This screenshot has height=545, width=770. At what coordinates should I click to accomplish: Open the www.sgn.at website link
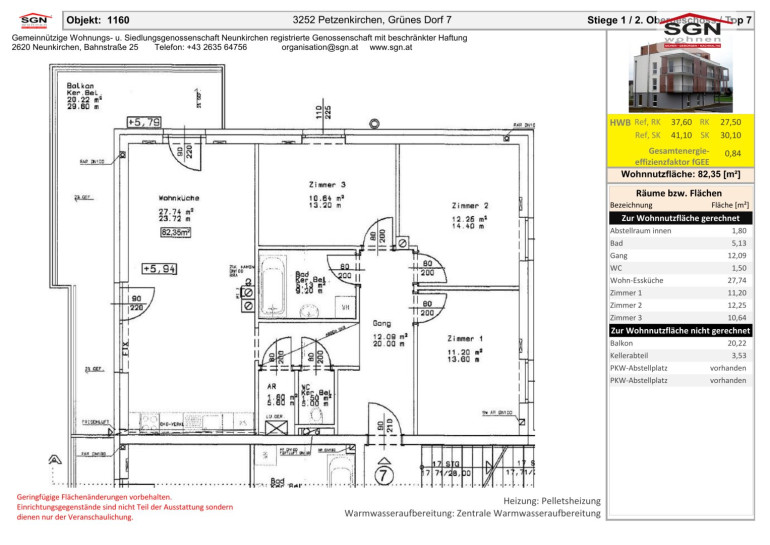[x=391, y=48]
